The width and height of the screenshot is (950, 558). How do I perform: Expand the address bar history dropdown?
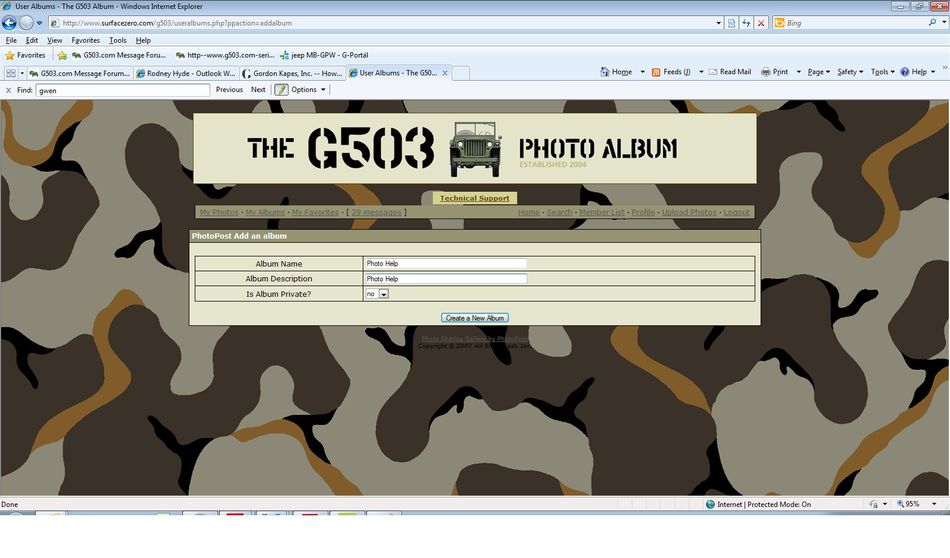[719, 23]
